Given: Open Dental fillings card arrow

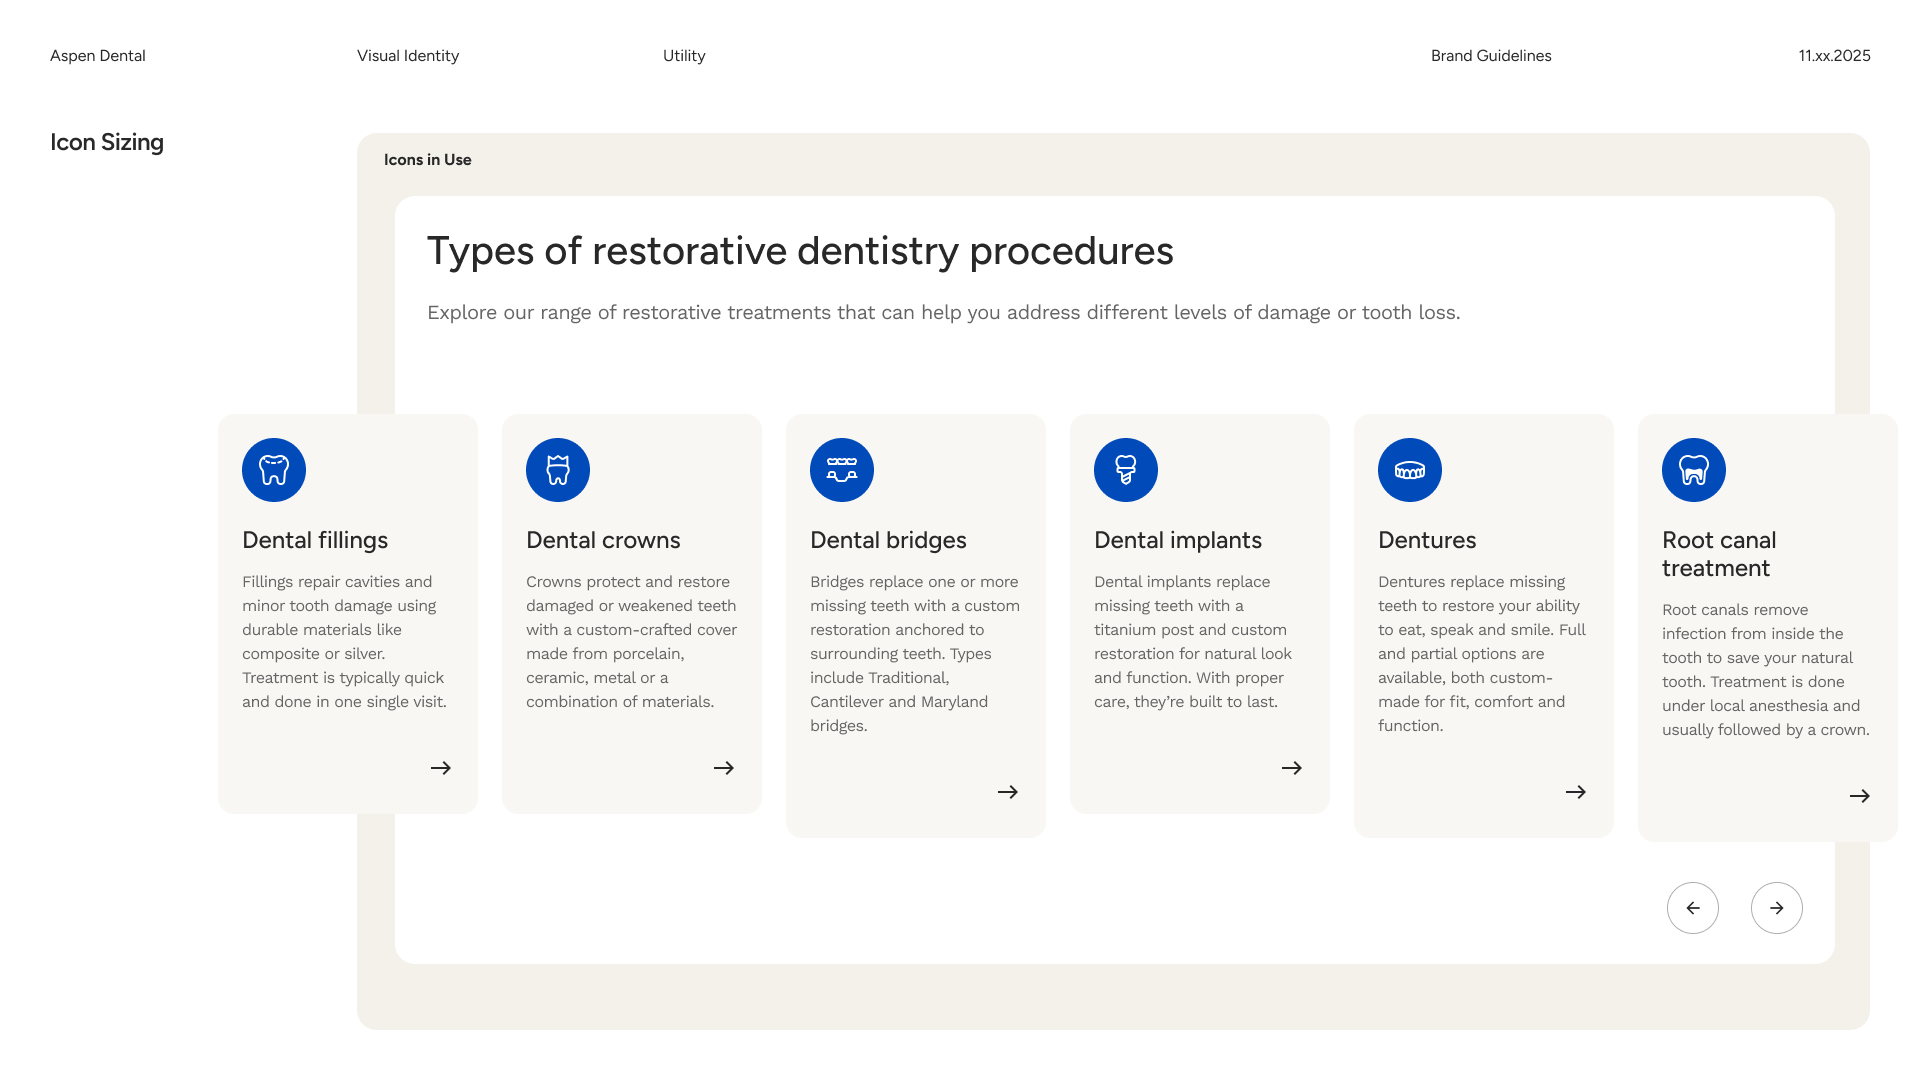Looking at the screenshot, I should pos(441,768).
